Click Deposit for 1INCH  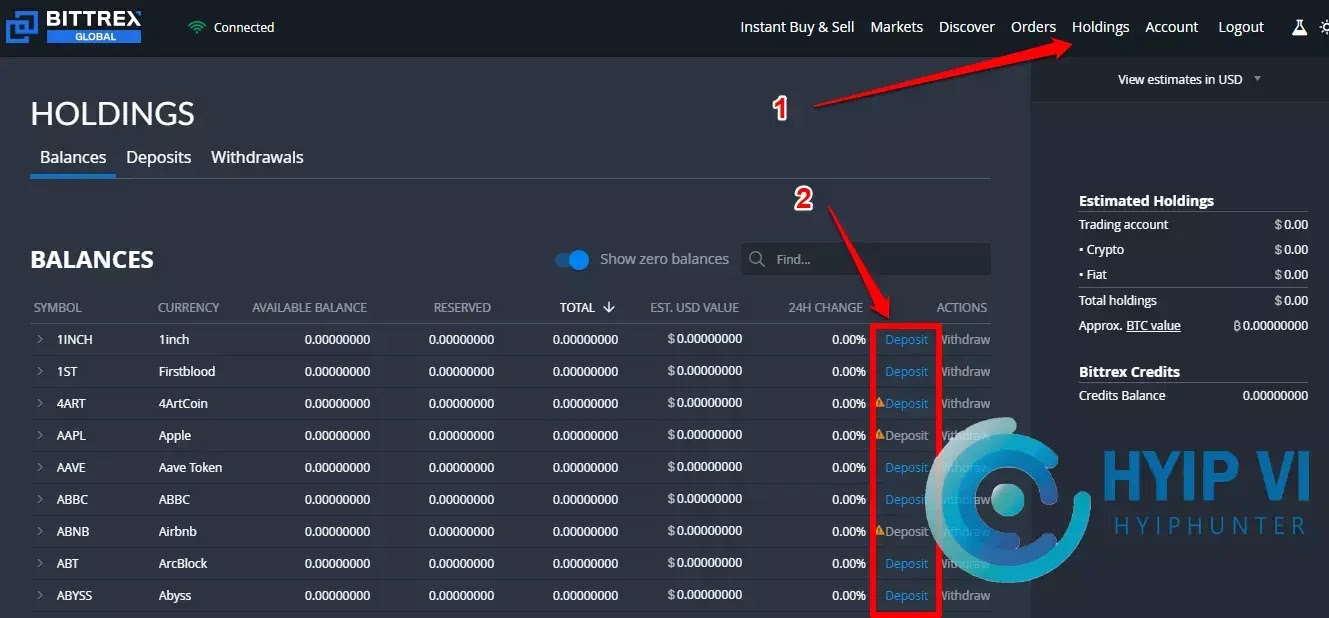click(907, 339)
